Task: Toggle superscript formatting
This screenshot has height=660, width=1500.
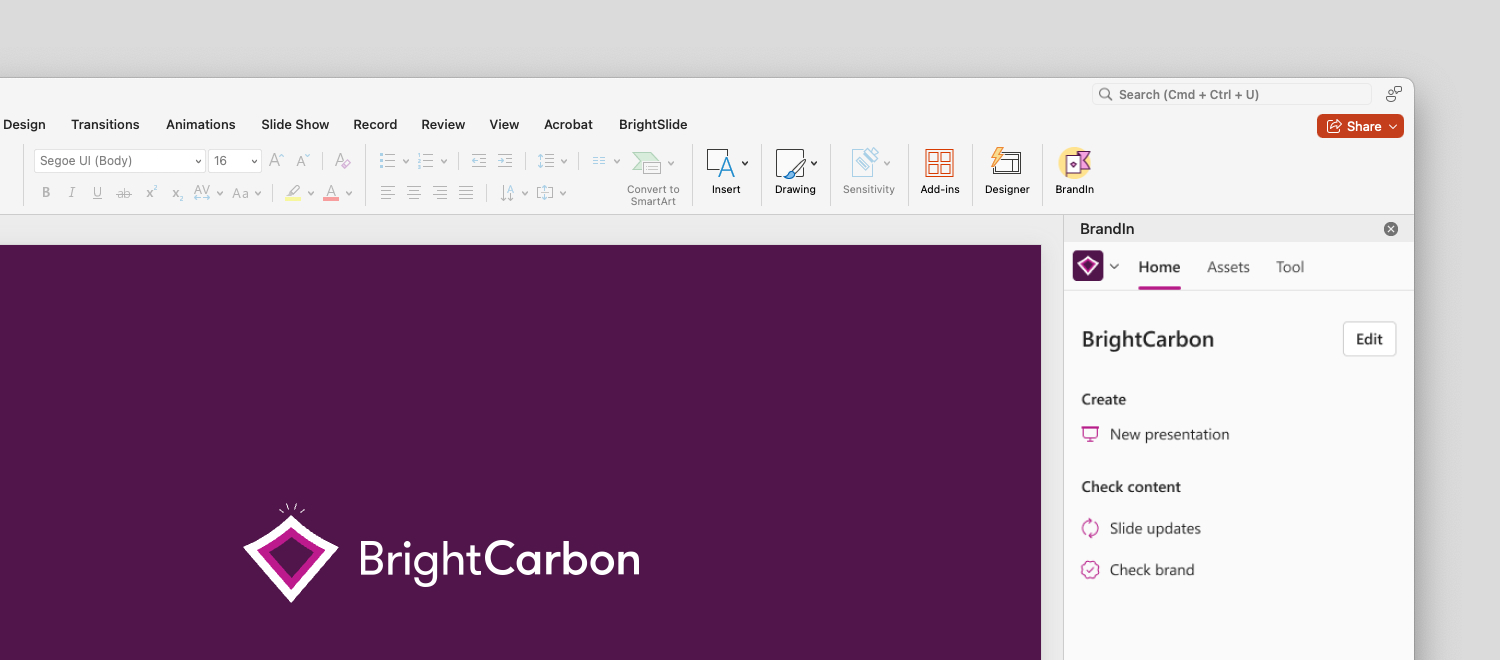Action: (151, 193)
